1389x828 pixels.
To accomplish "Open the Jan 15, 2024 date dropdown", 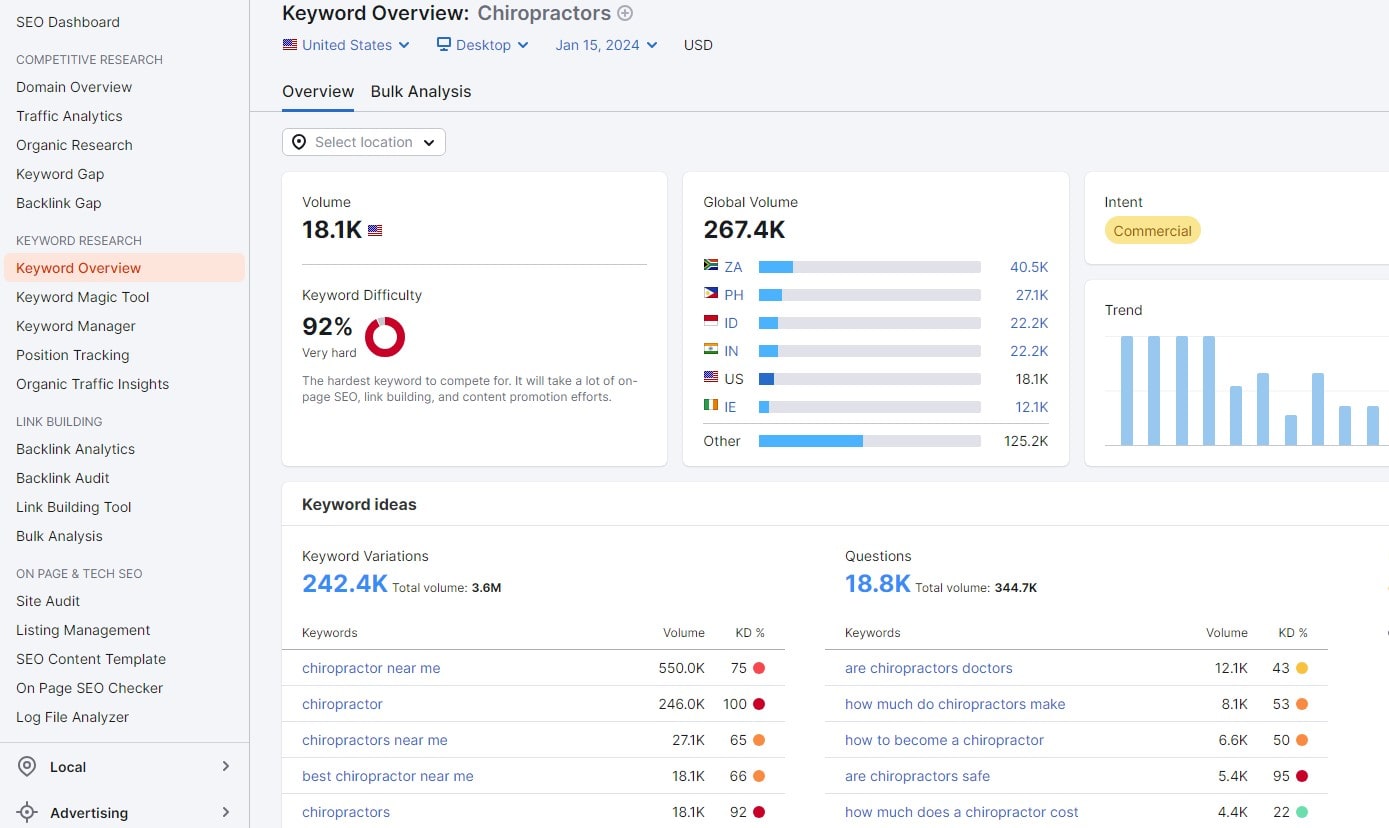I will tap(607, 45).
